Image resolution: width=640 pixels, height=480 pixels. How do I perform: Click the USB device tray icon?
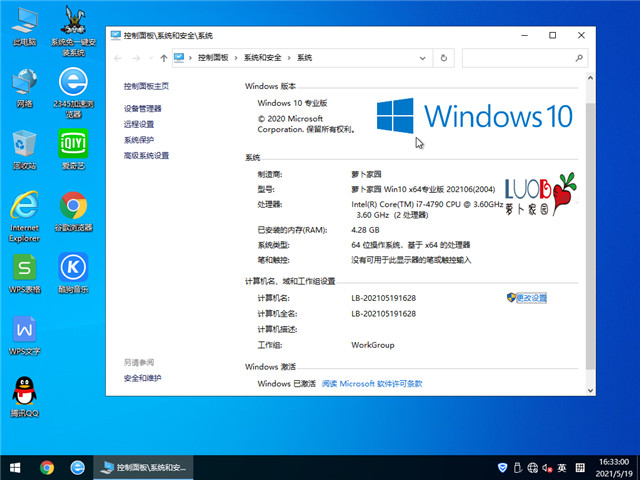518,467
